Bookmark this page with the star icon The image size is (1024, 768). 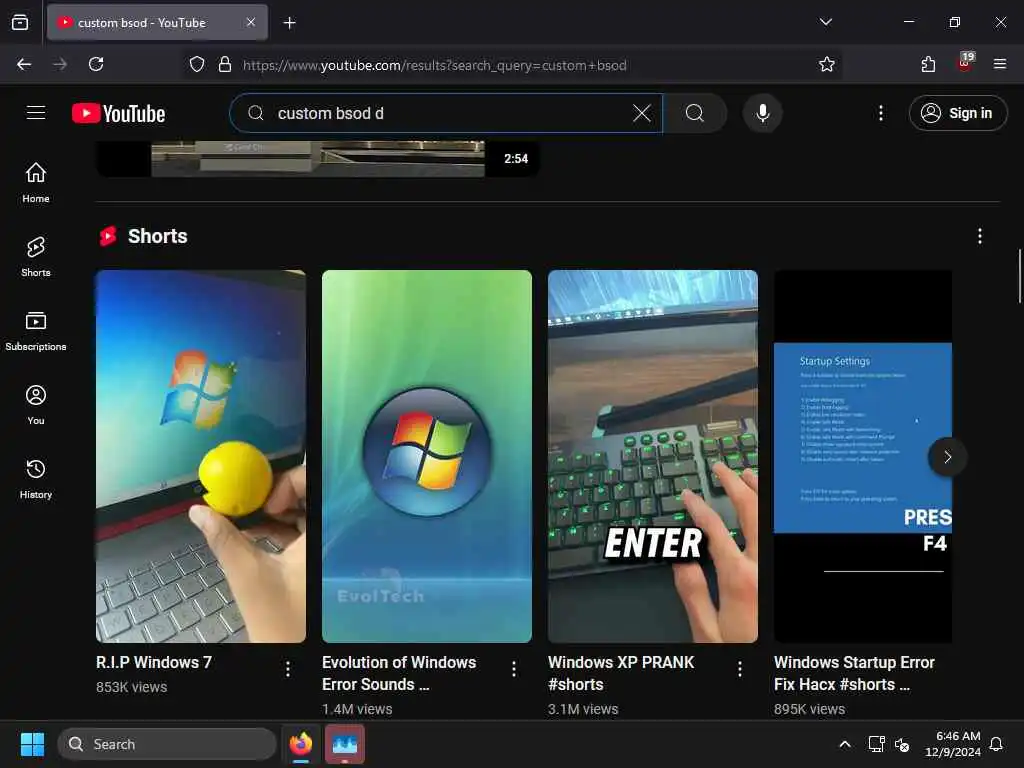click(x=826, y=64)
